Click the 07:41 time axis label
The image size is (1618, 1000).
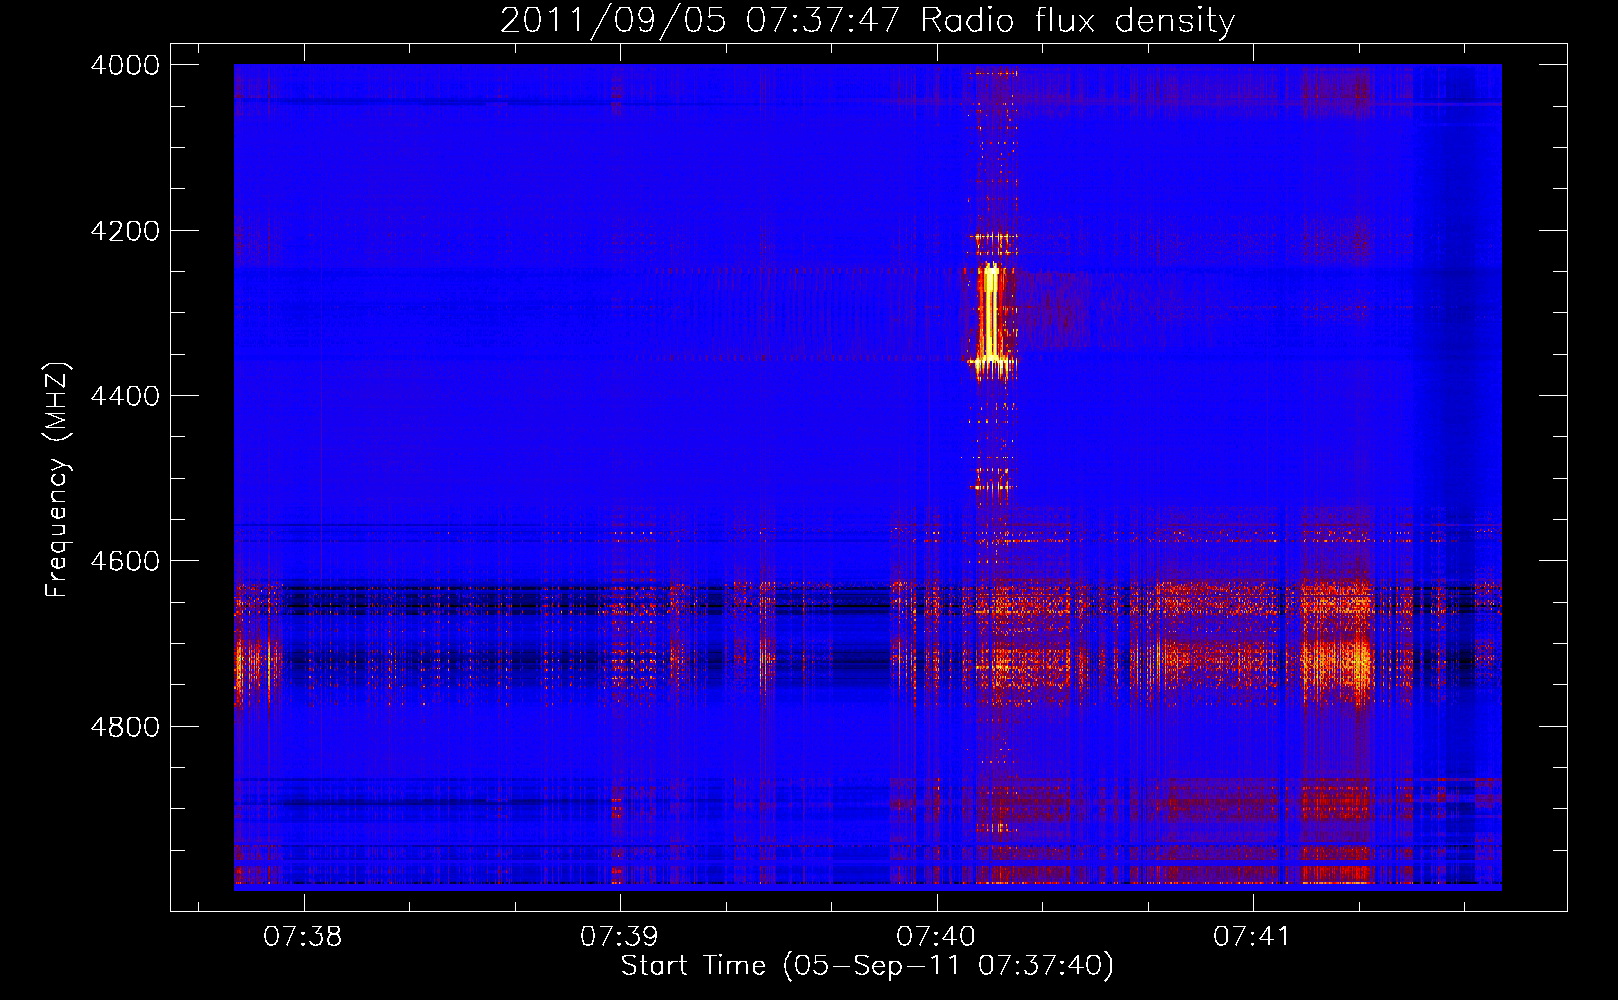[1253, 936]
